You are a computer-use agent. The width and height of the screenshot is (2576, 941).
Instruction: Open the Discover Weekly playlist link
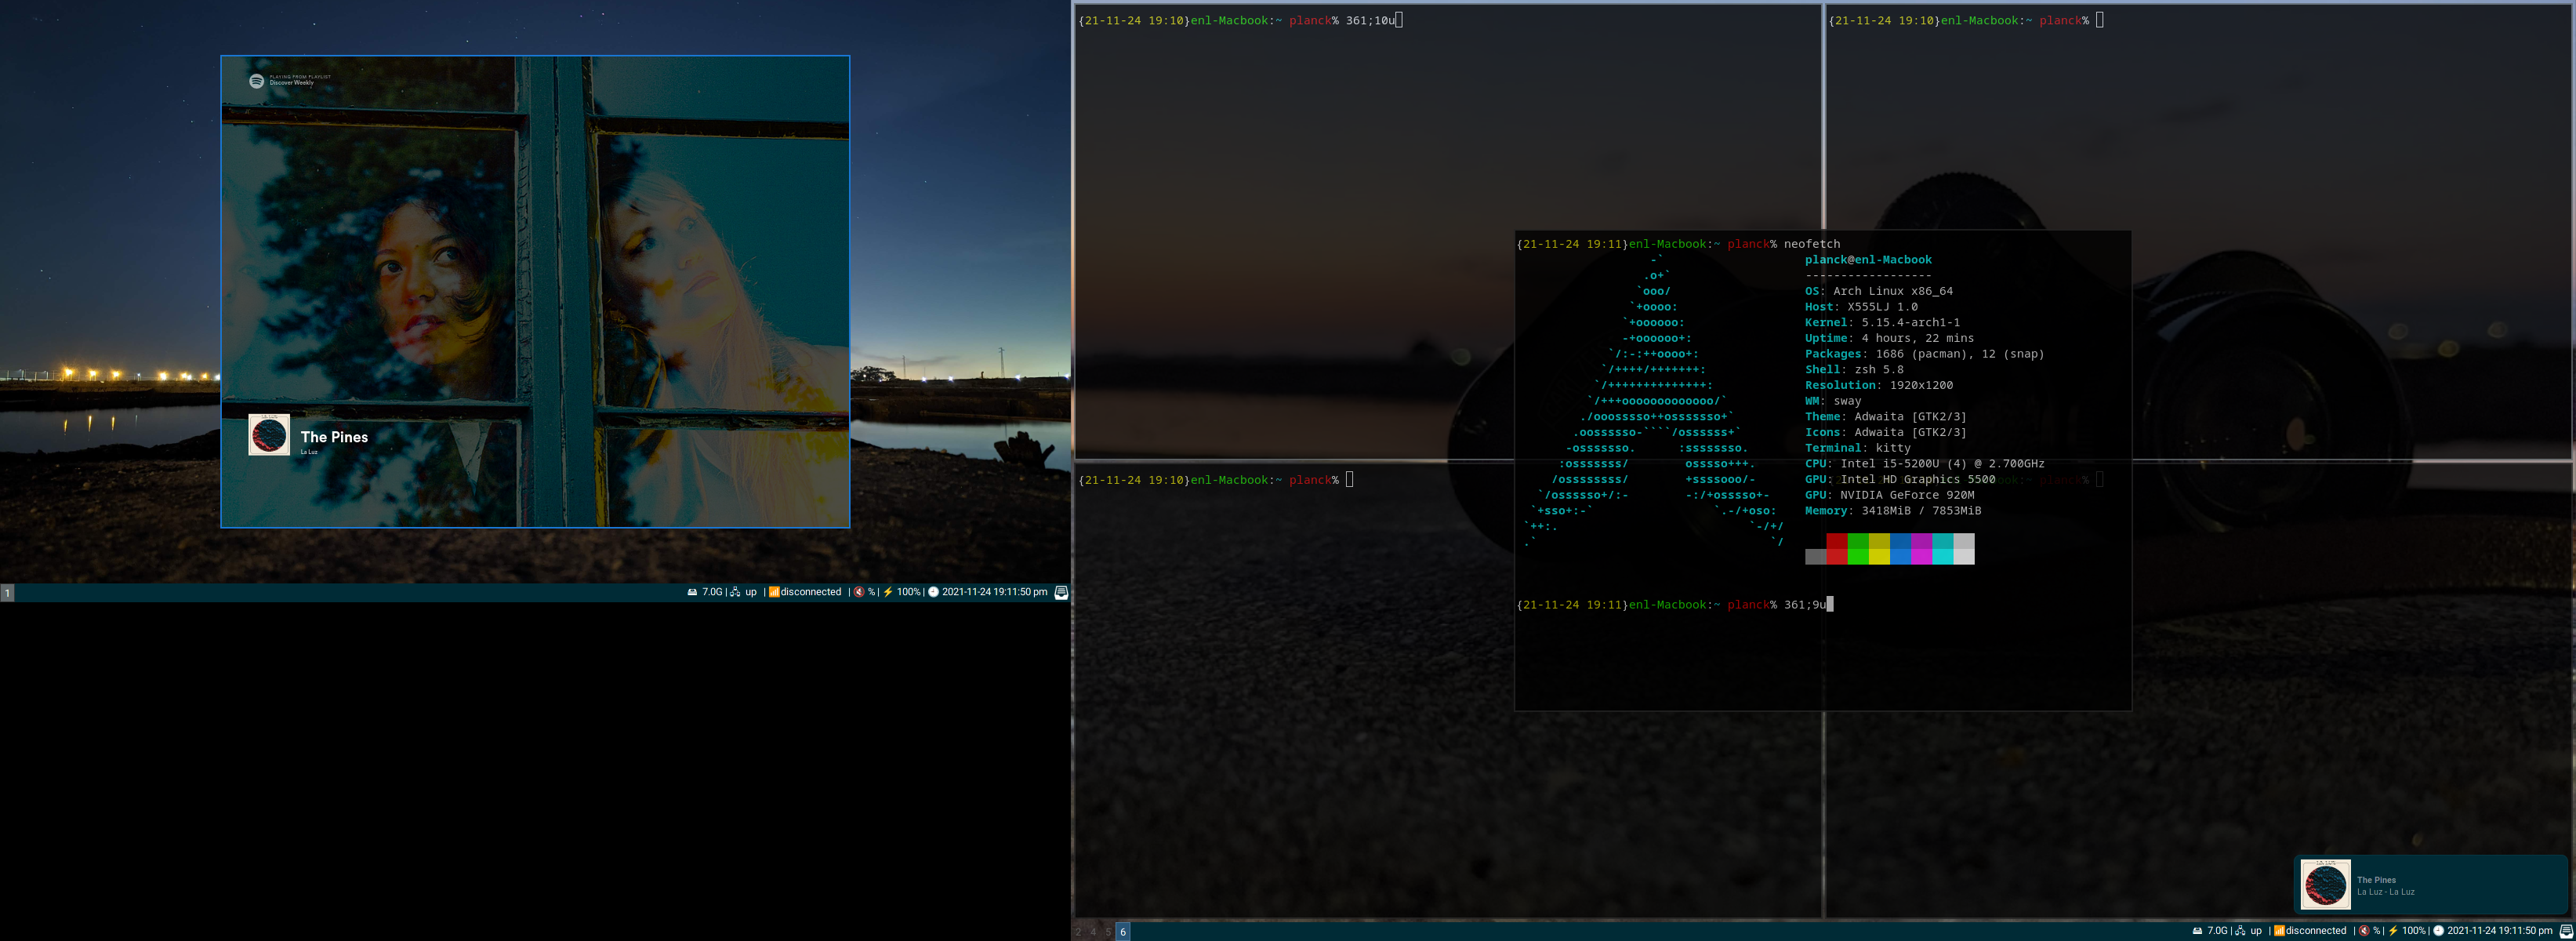(x=291, y=83)
